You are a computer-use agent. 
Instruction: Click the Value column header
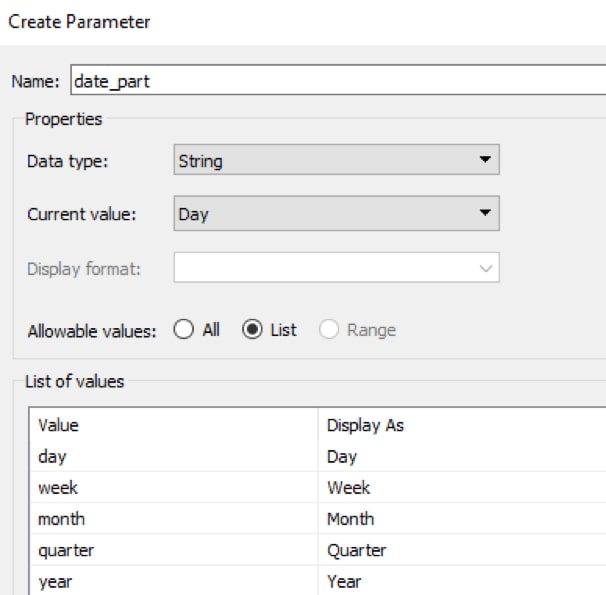point(172,425)
